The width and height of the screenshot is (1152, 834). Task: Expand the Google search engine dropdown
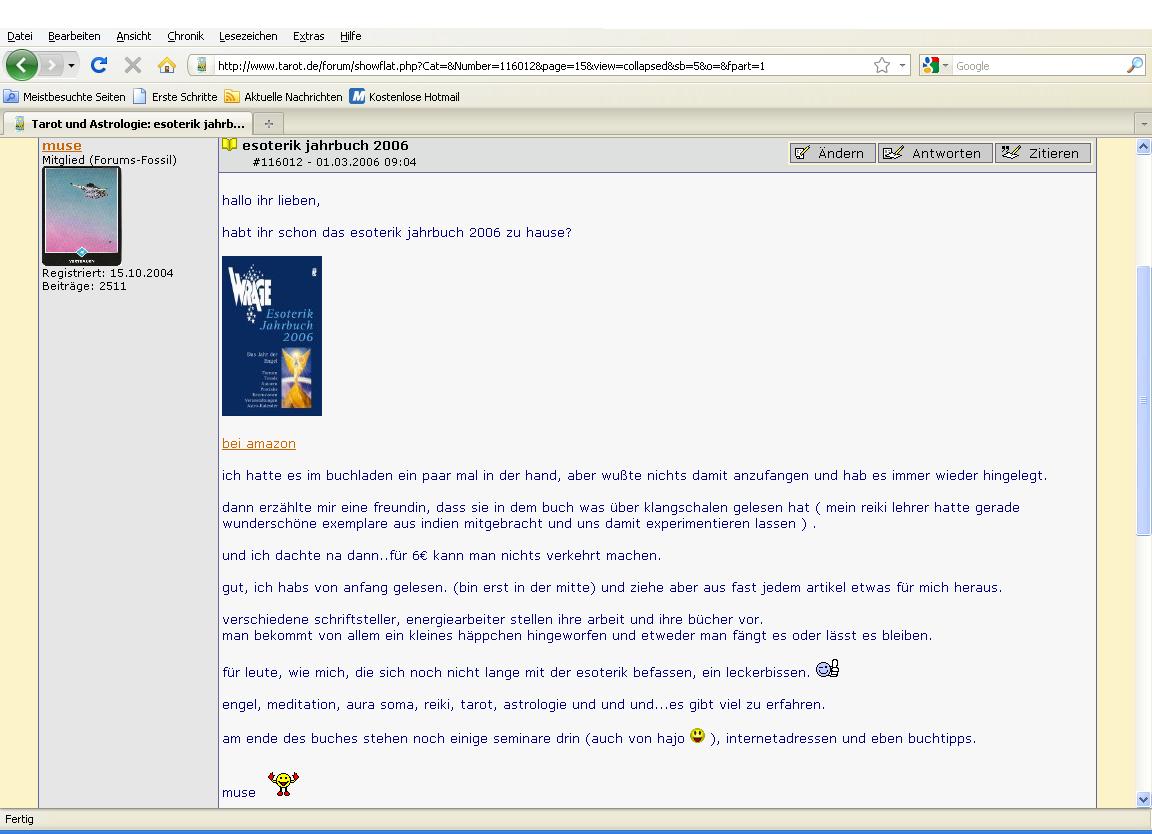pos(934,66)
